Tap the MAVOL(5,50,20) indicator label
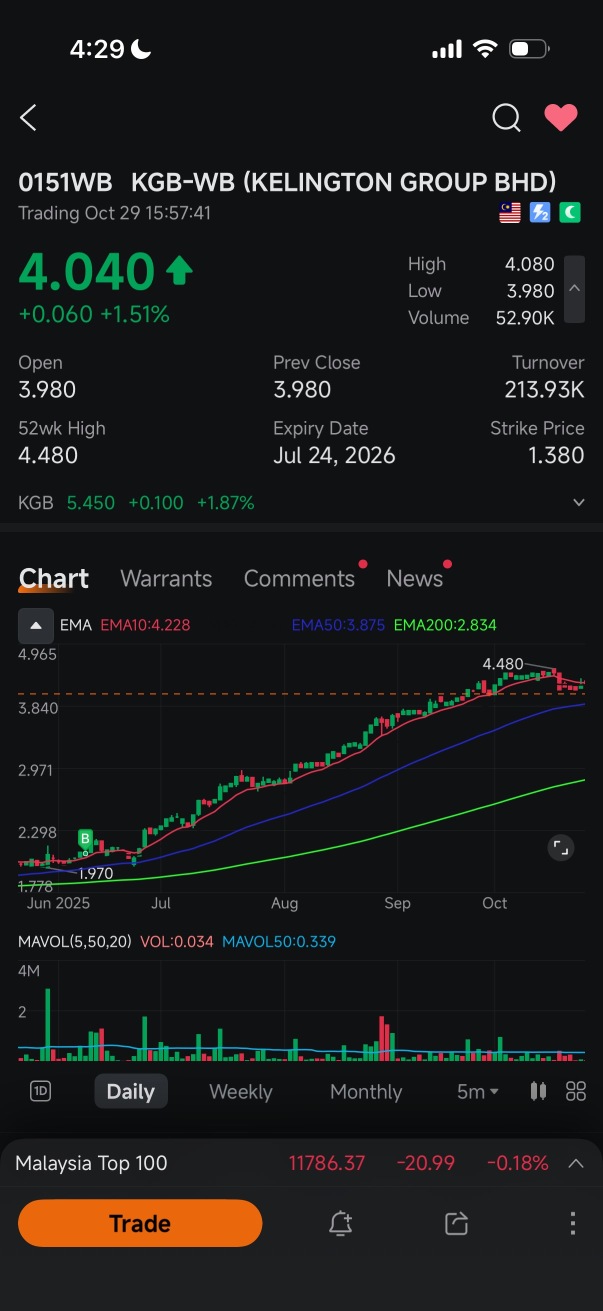This screenshot has height=1311, width=603. click(75, 941)
